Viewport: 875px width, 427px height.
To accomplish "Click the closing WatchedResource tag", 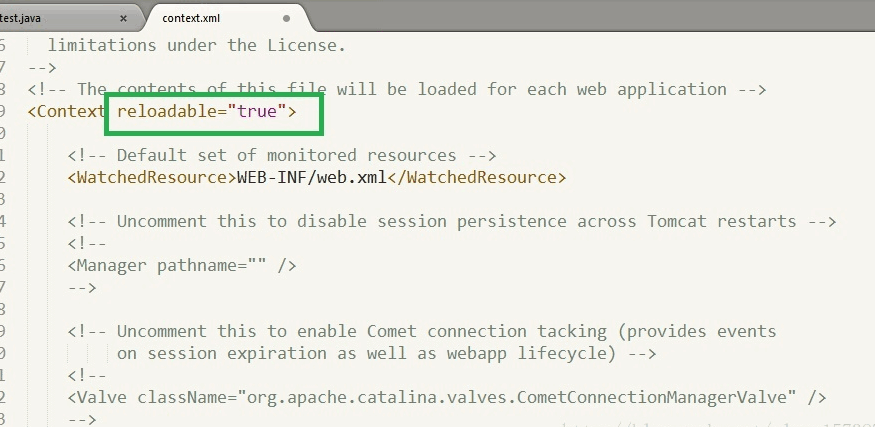I will coord(477,177).
